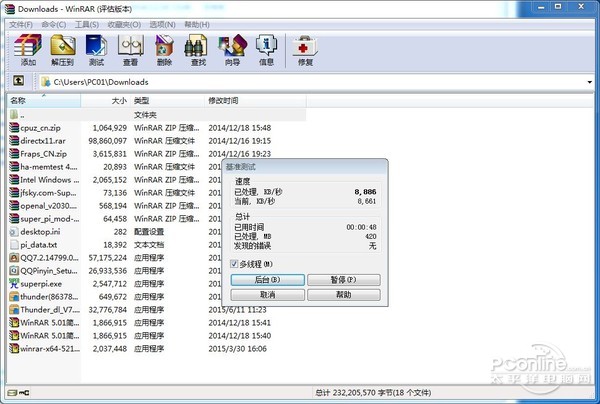
Task: Toggle the 多线程 (Multithreading) checkbox
Action: point(234,264)
